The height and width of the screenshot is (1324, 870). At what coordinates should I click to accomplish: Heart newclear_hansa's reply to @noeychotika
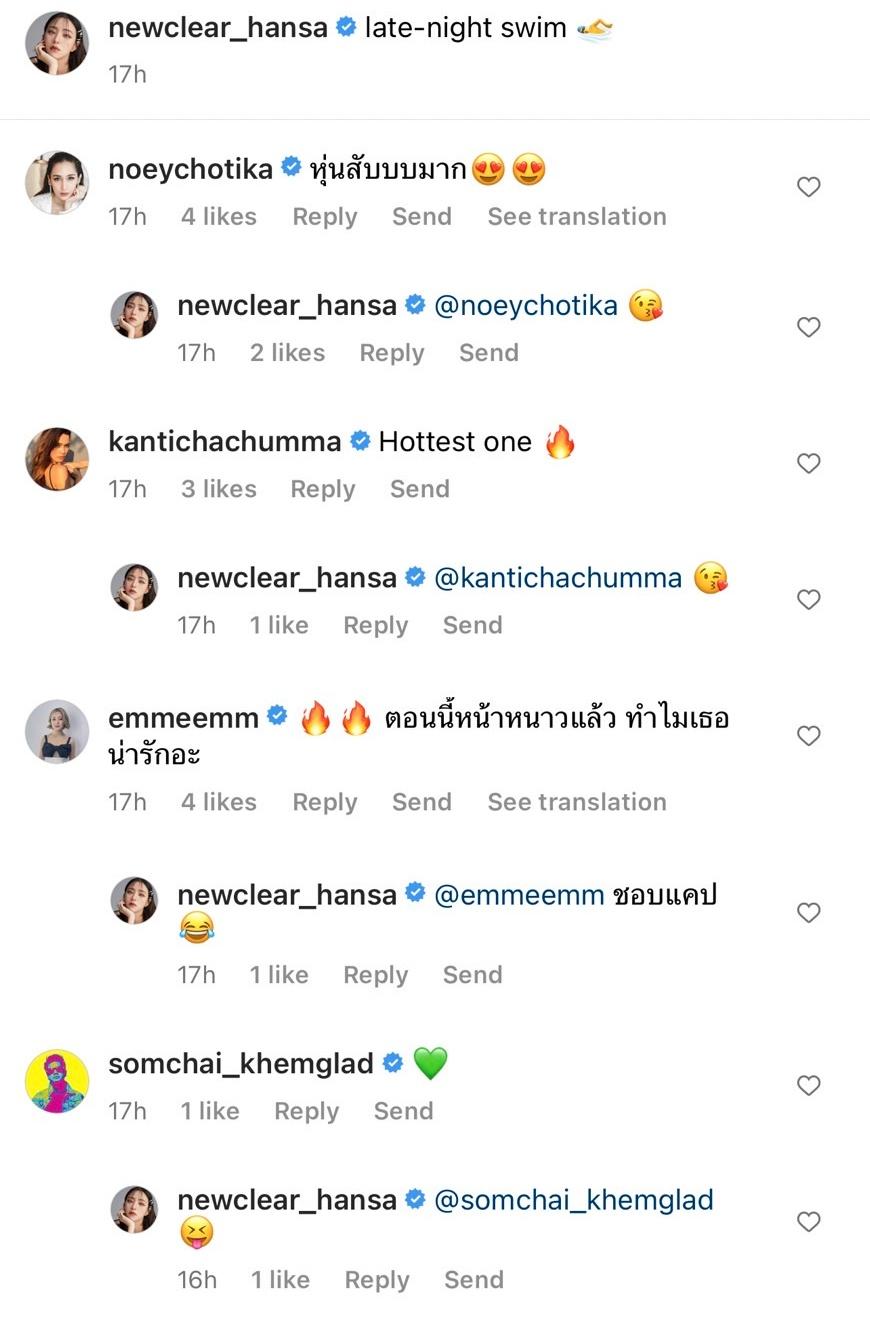808,327
